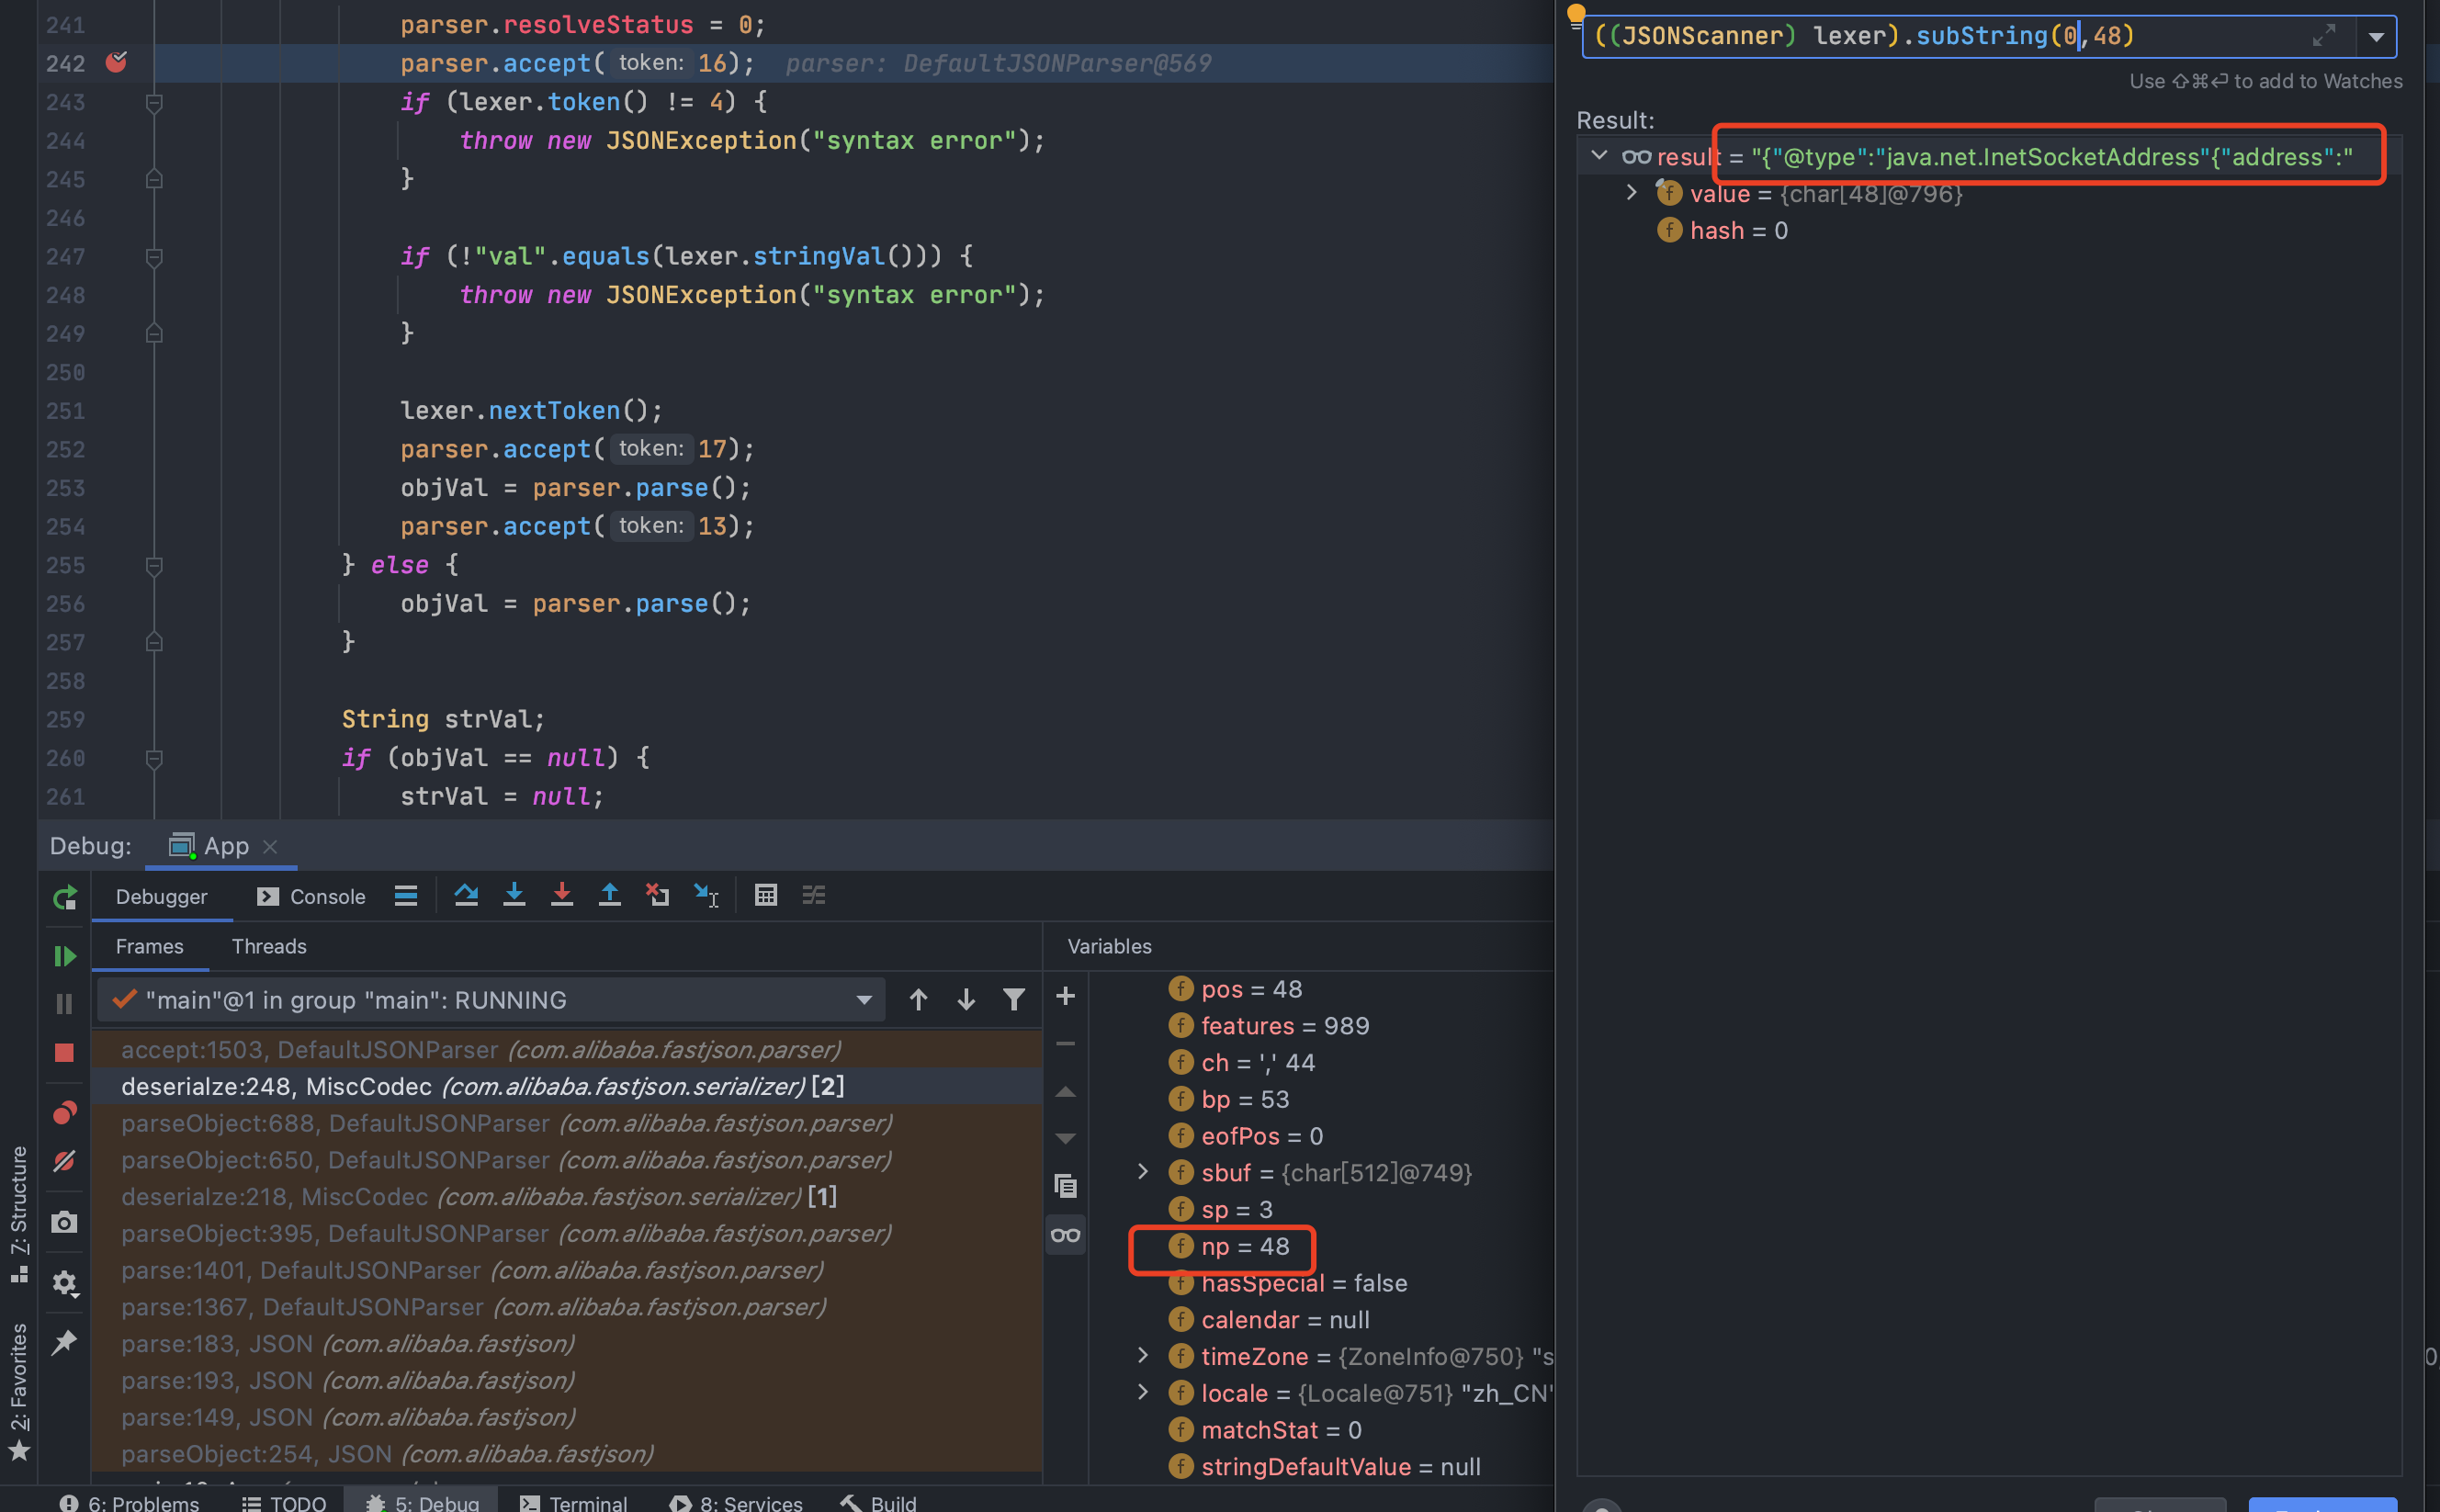Viewport: 2440px width, 1512px height.
Task: Select frame accept:1503, DefaultJSONParser
Action: click(566, 1049)
